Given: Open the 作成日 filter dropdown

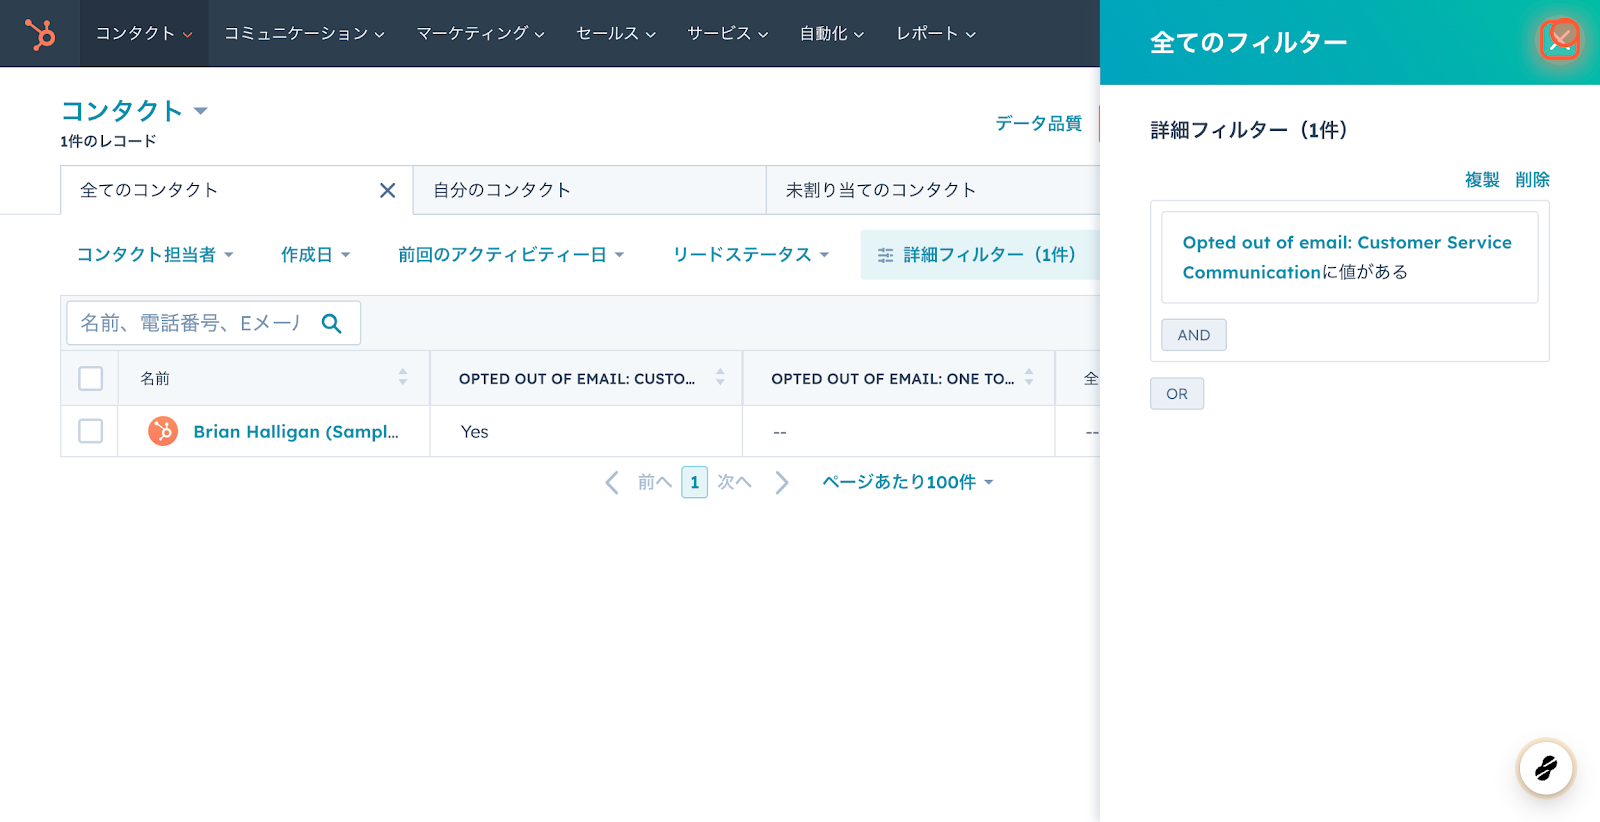Looking at the screenshot, I should point(315,255).
